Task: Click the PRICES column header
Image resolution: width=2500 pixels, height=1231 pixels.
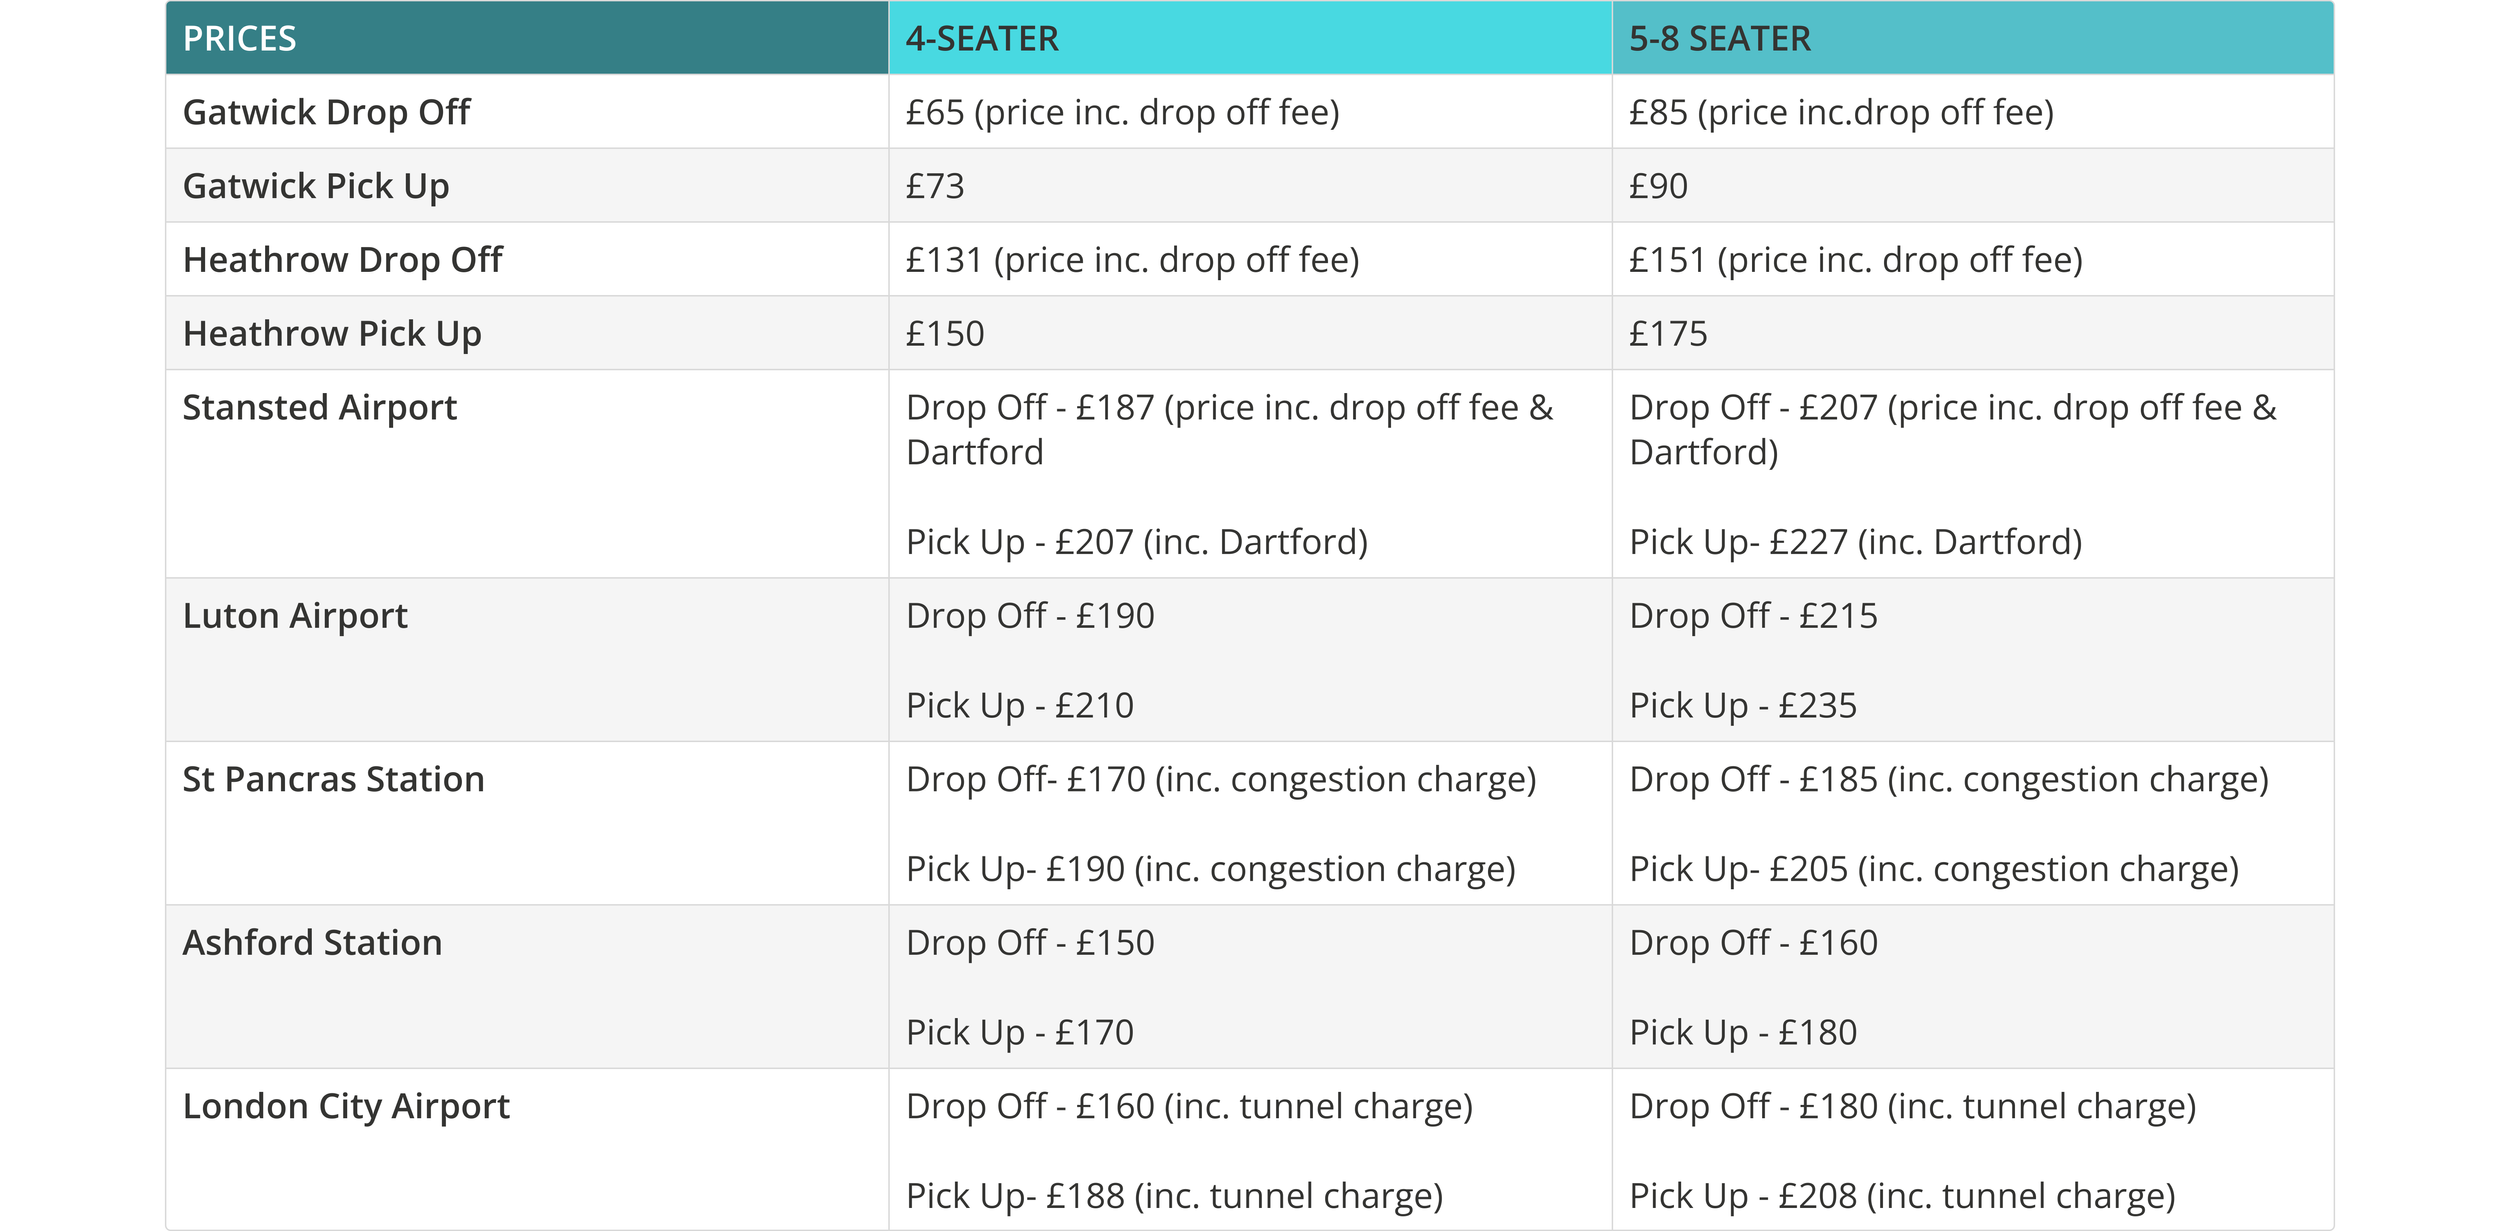Action: tap(240, 39)
